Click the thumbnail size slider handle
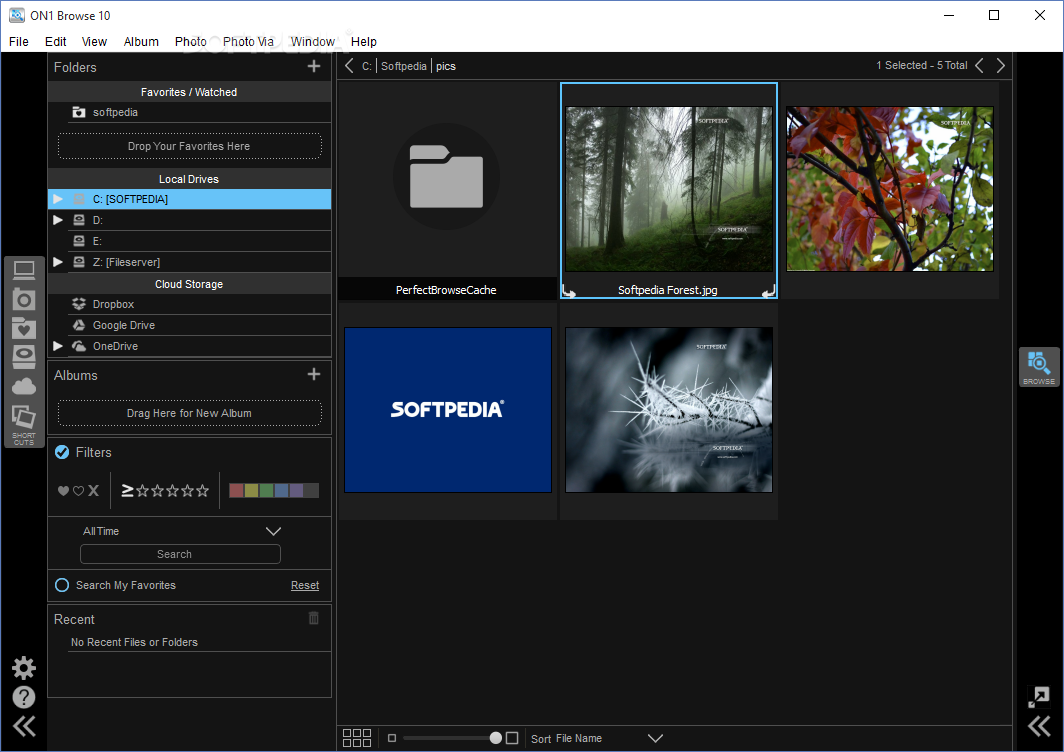1064x752 pixels. tap(495, 738)
